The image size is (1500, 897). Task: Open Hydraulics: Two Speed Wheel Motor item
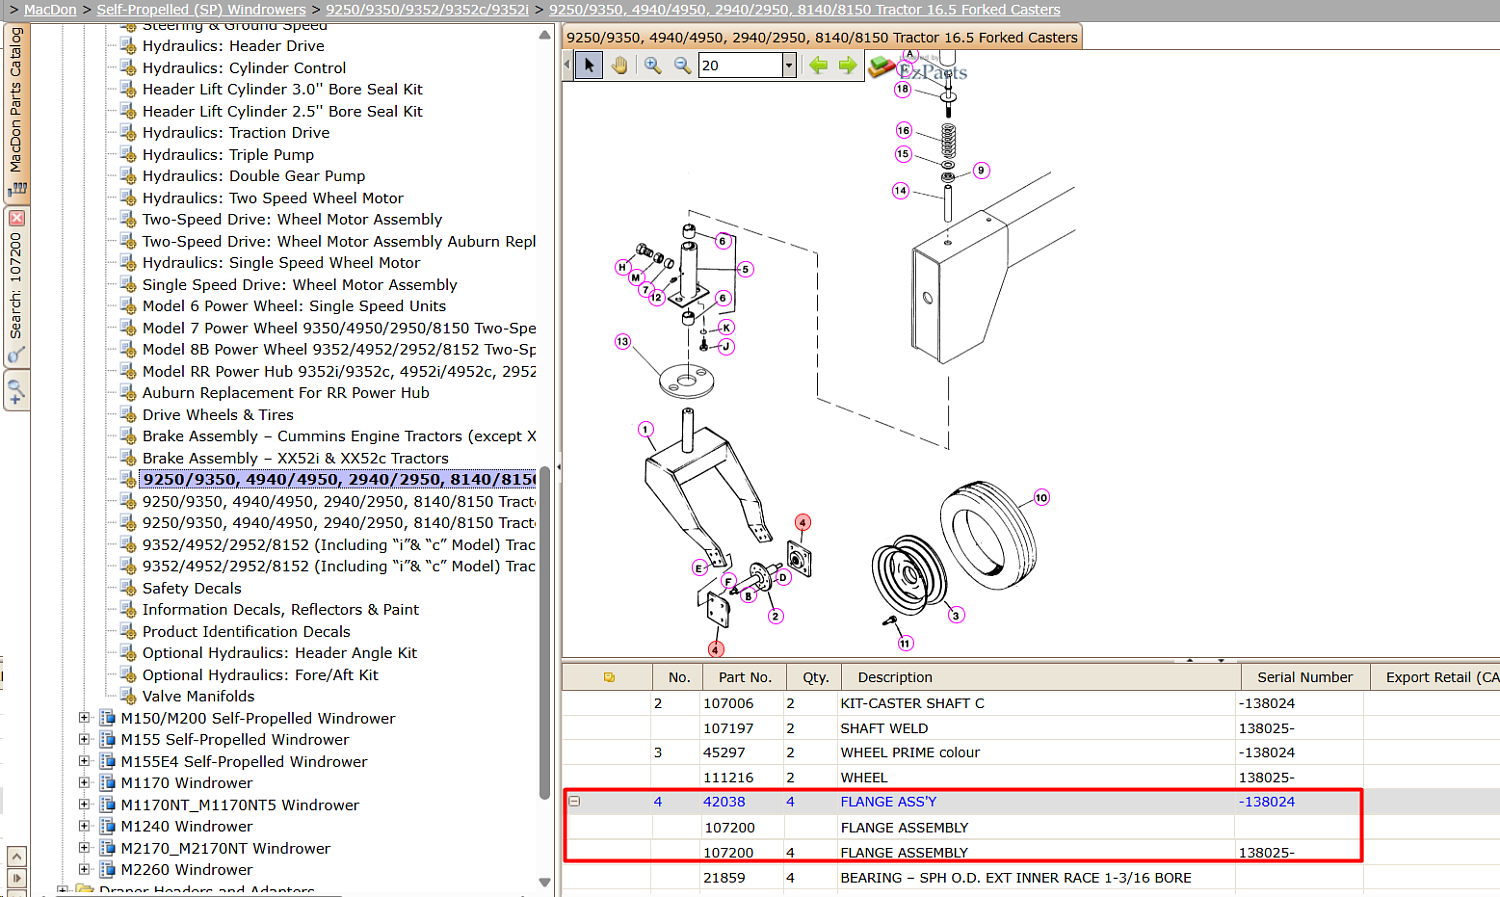pyautogui.click(x=273, y=198)
